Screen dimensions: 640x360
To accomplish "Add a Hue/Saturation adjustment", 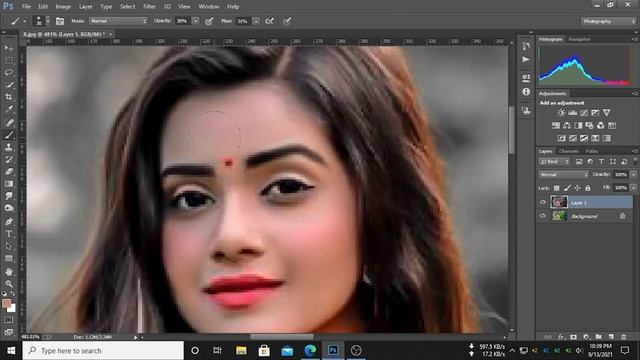I will [x=556, y=125].
